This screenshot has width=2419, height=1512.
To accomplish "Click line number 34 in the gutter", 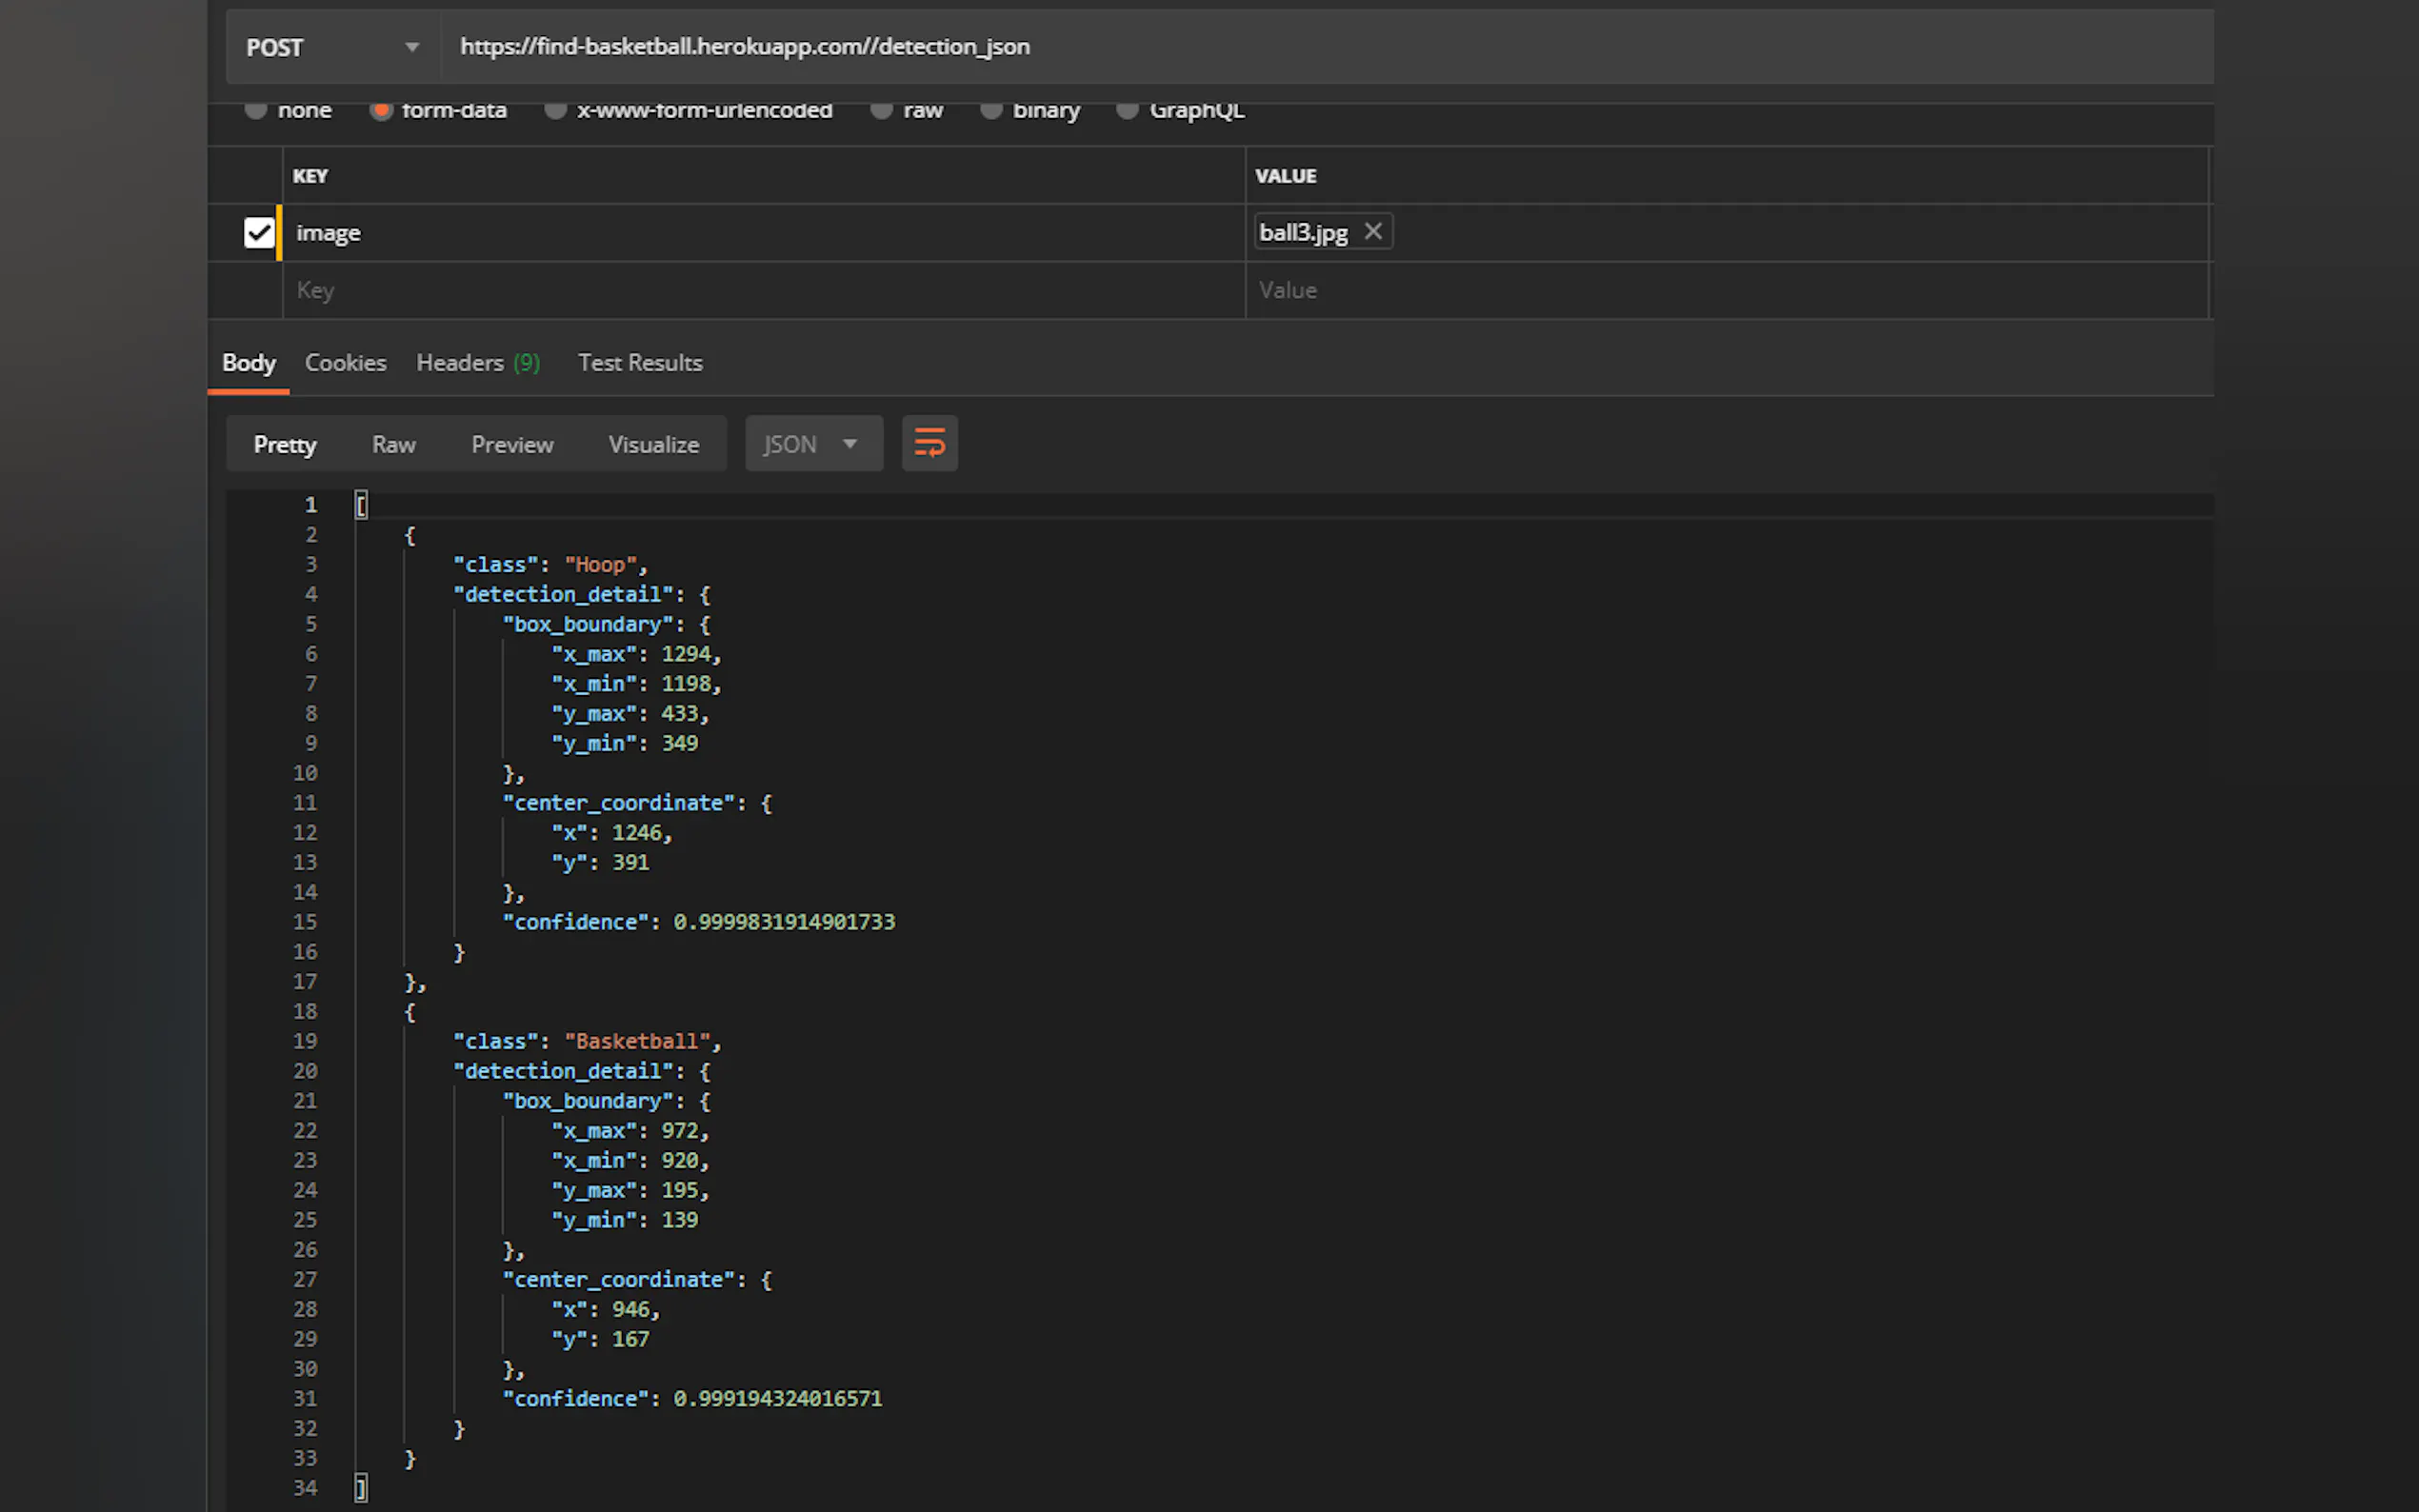I will (305, 1489).
